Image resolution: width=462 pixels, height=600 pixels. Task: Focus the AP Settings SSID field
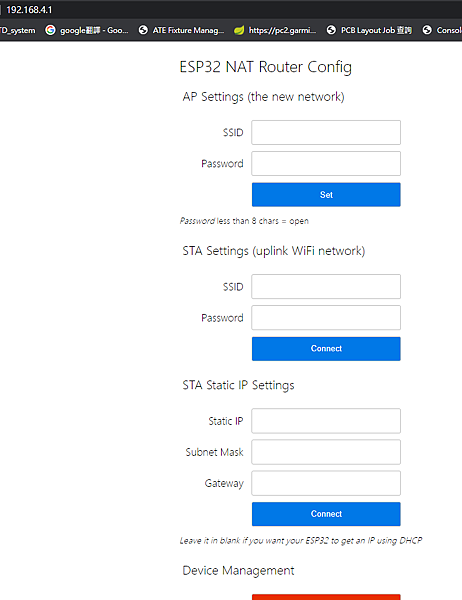click(326, 132)
